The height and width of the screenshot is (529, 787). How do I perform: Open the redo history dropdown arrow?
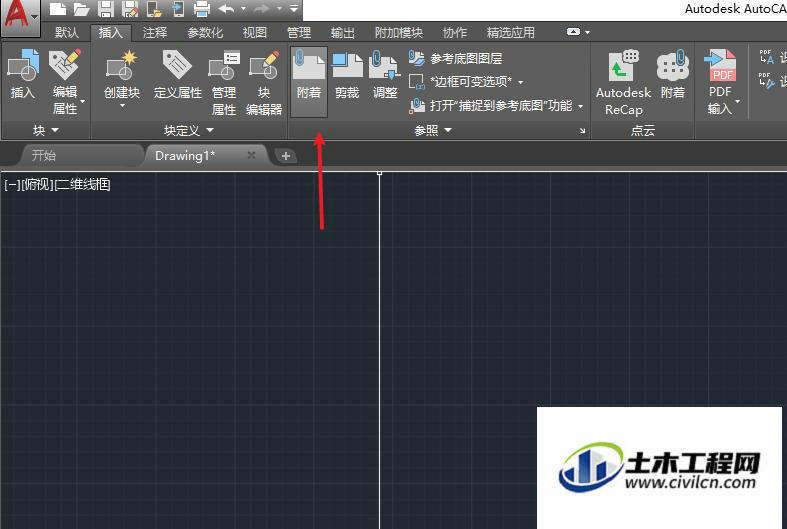click(x=280, y=9)
